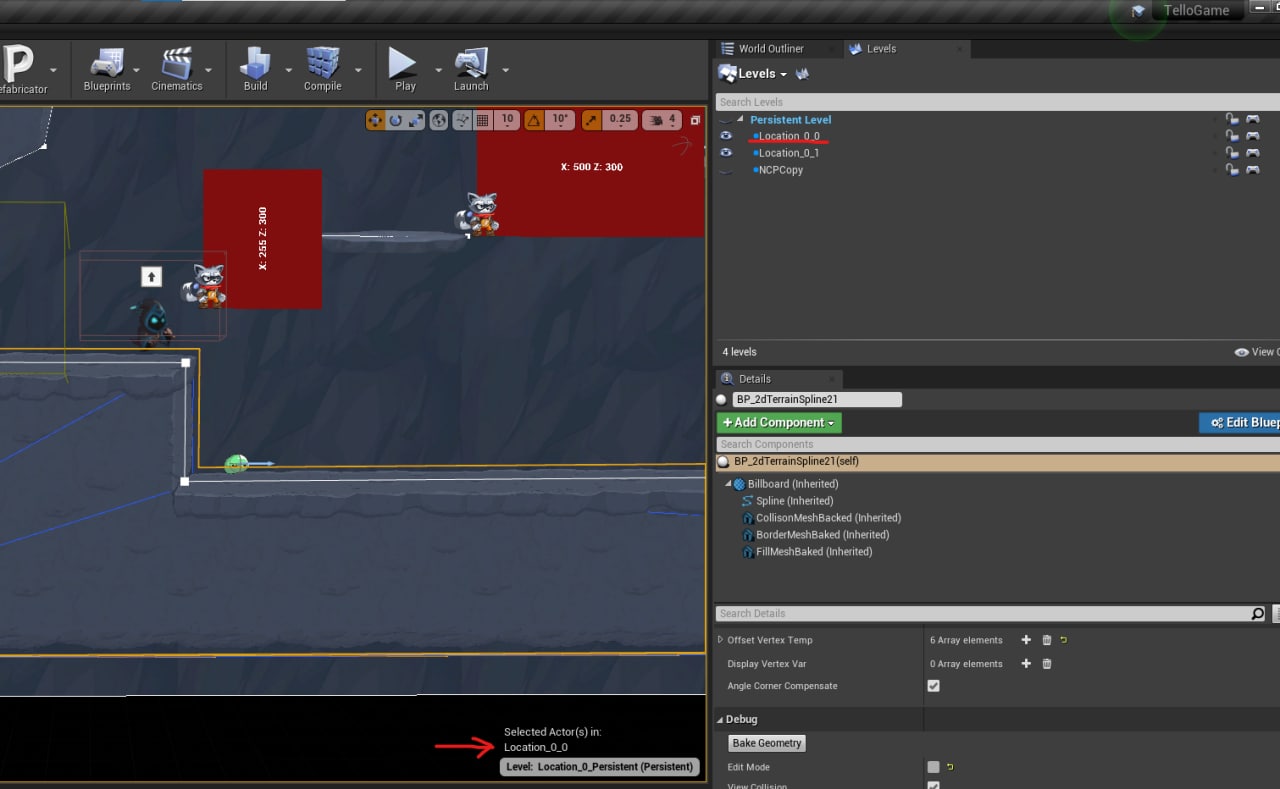The width and height of the screenshot is (1280, 789).
Task: Open the Cinematics dropdown arrow
Action: point(208,71)
